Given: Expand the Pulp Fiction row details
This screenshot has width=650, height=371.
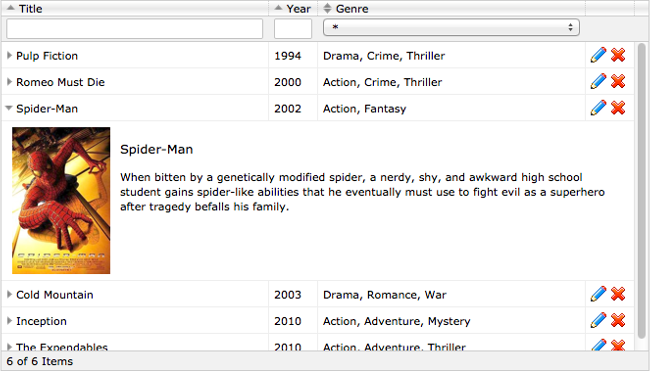Looking at the screenshot, I should (9, 56).
